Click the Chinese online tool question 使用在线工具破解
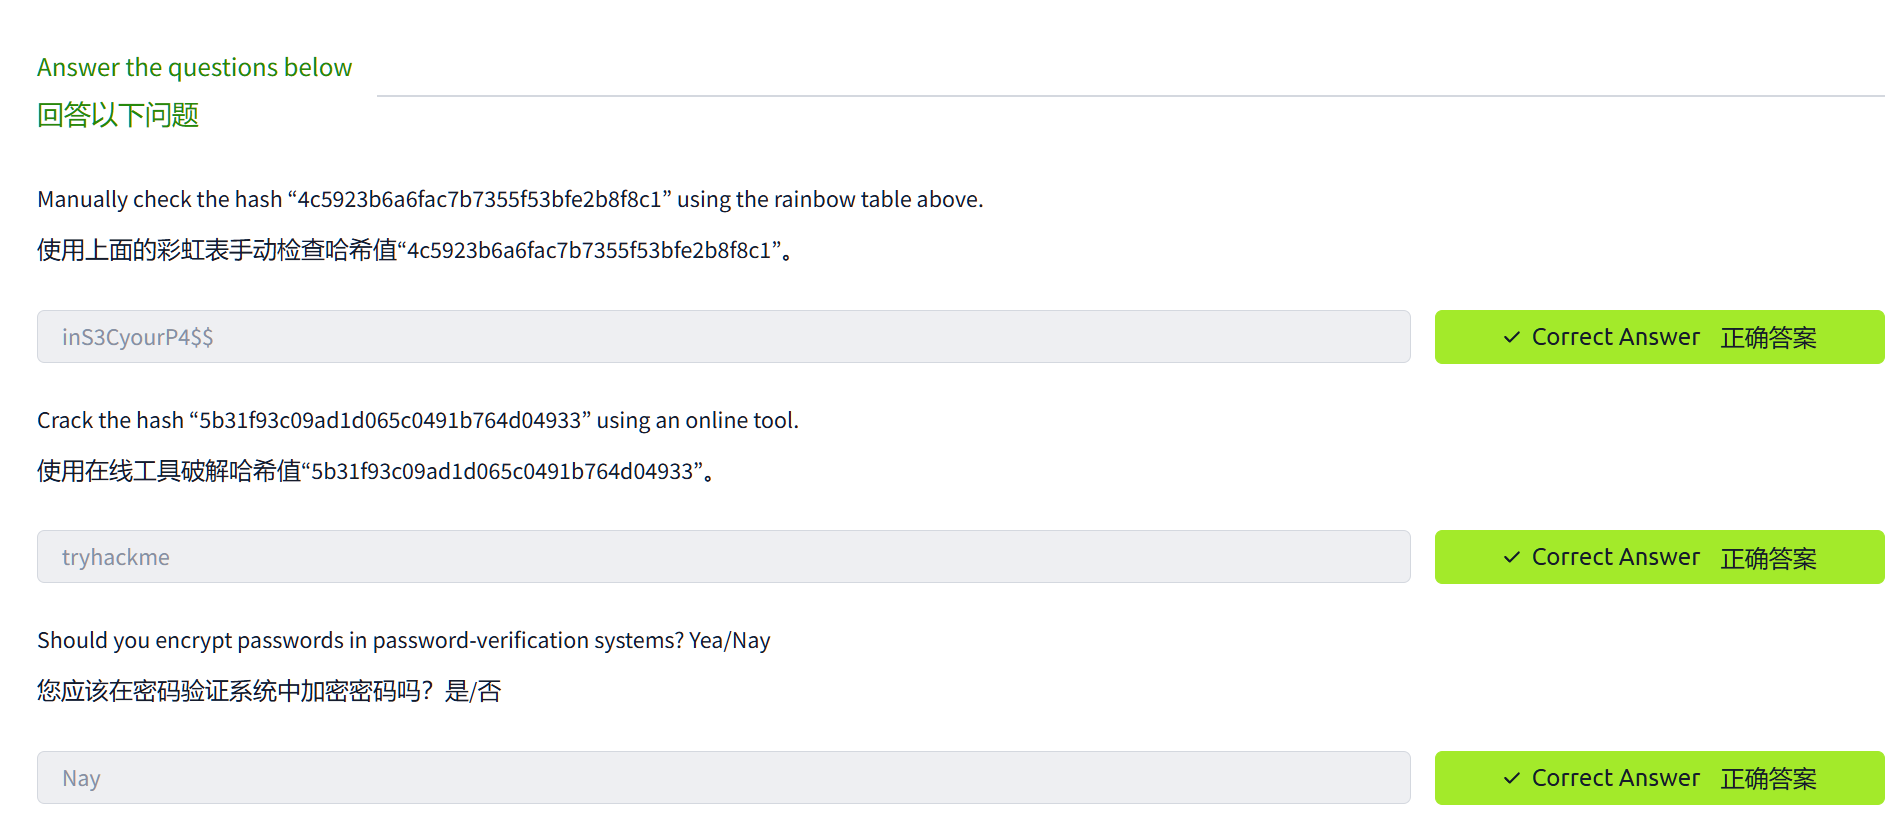The image size is (1900, 828). click(375, 471)
